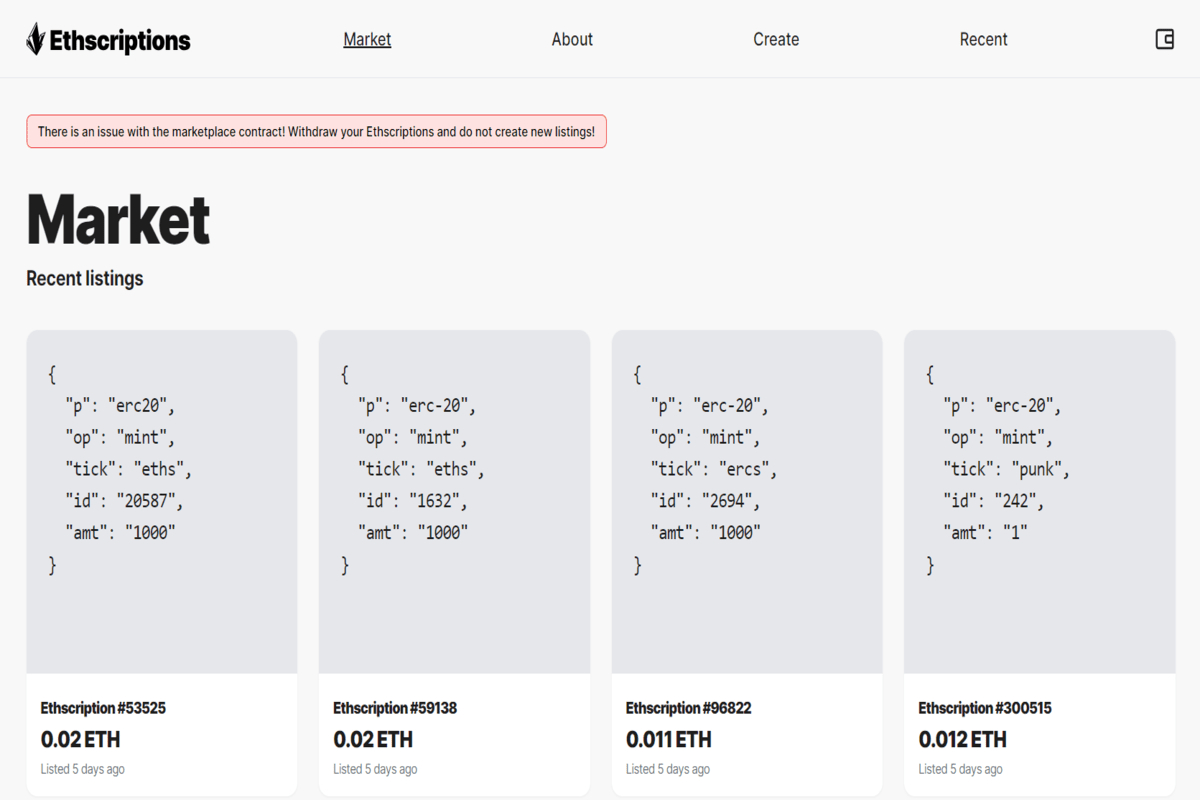This screenshot has width=1200, height=800.
Task: Open the JSON preview with id 20587
Action: tap(162, 502)
